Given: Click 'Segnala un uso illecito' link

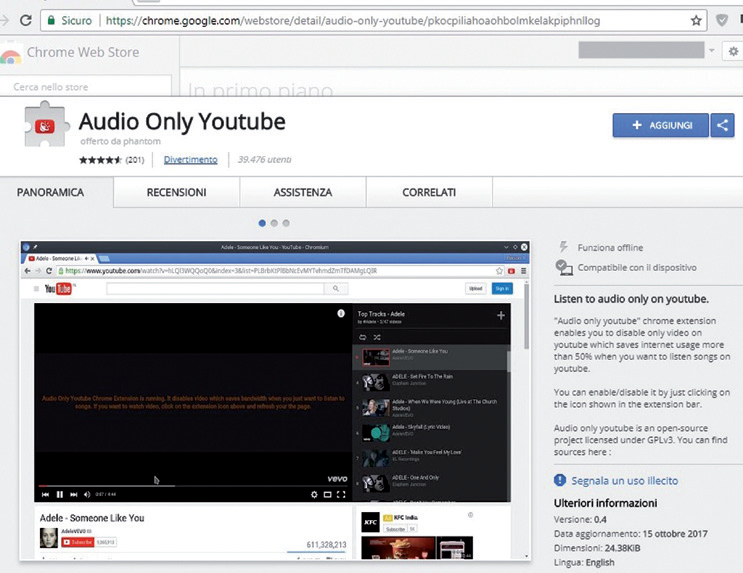Looking at the screenshot, I should click(x=625, y=481).
